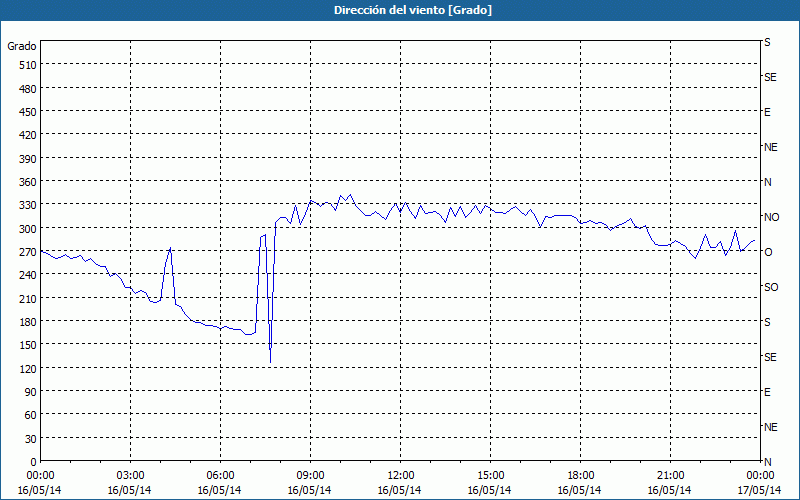Select the 270 y-axis value

(x=28, y=252)
